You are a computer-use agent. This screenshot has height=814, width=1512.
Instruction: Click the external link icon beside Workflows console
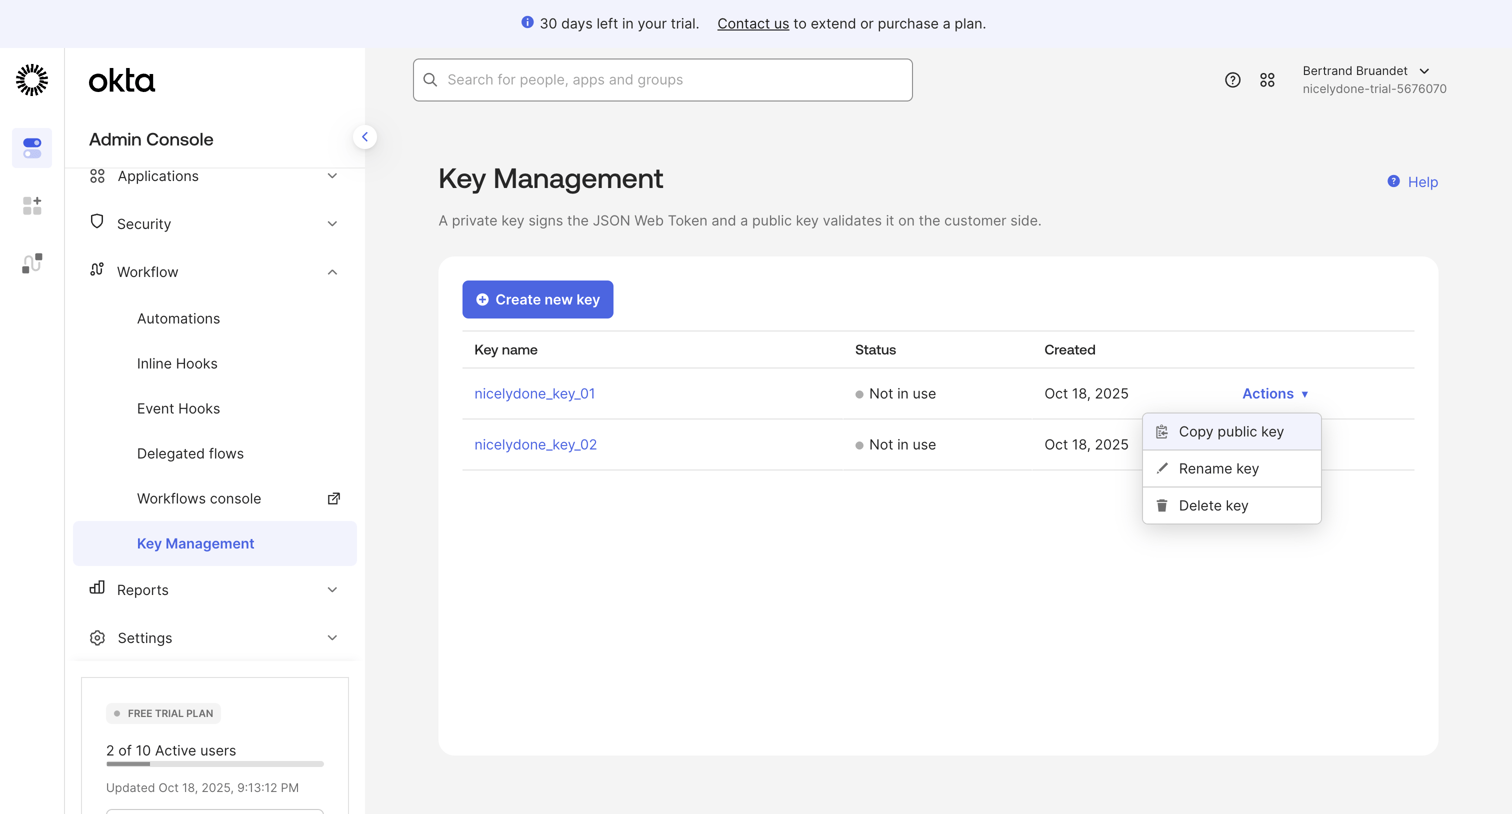[334, 498]
